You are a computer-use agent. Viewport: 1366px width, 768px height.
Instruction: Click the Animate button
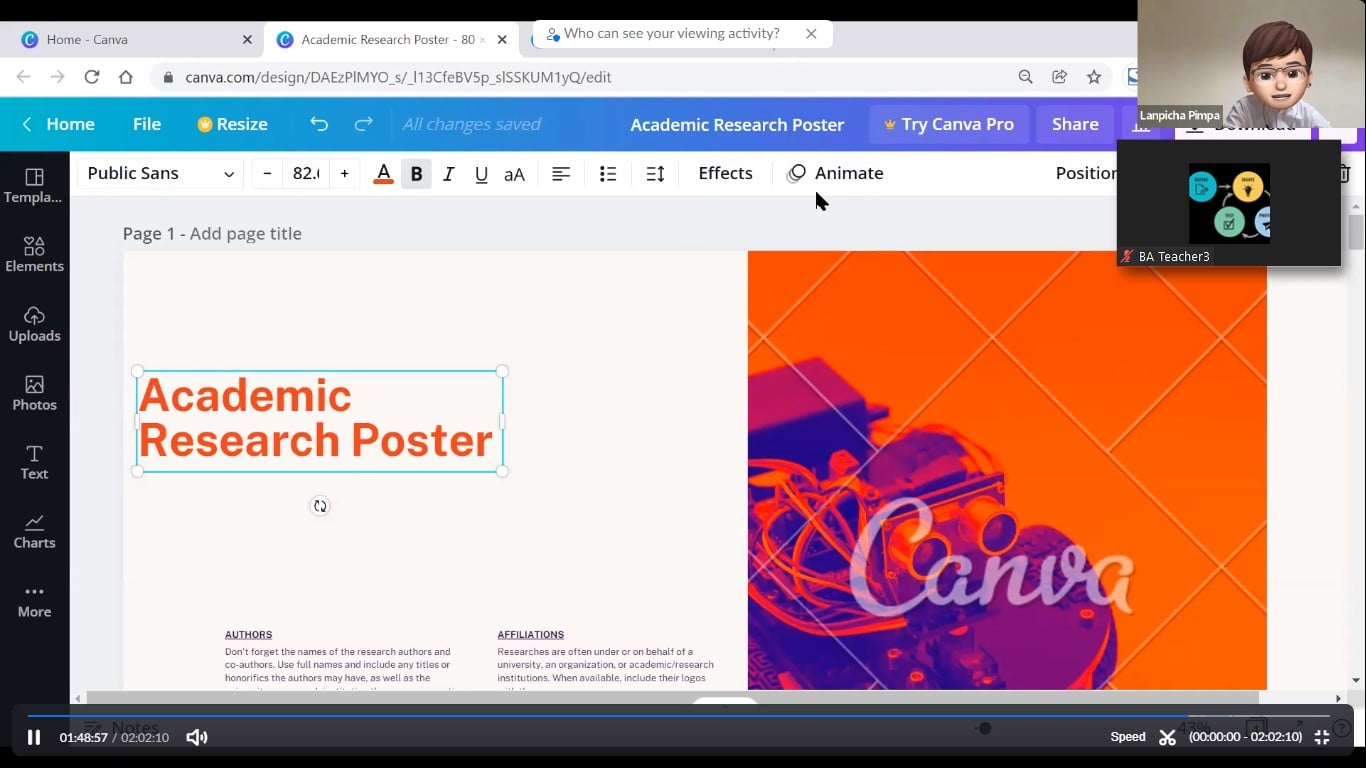835,173
